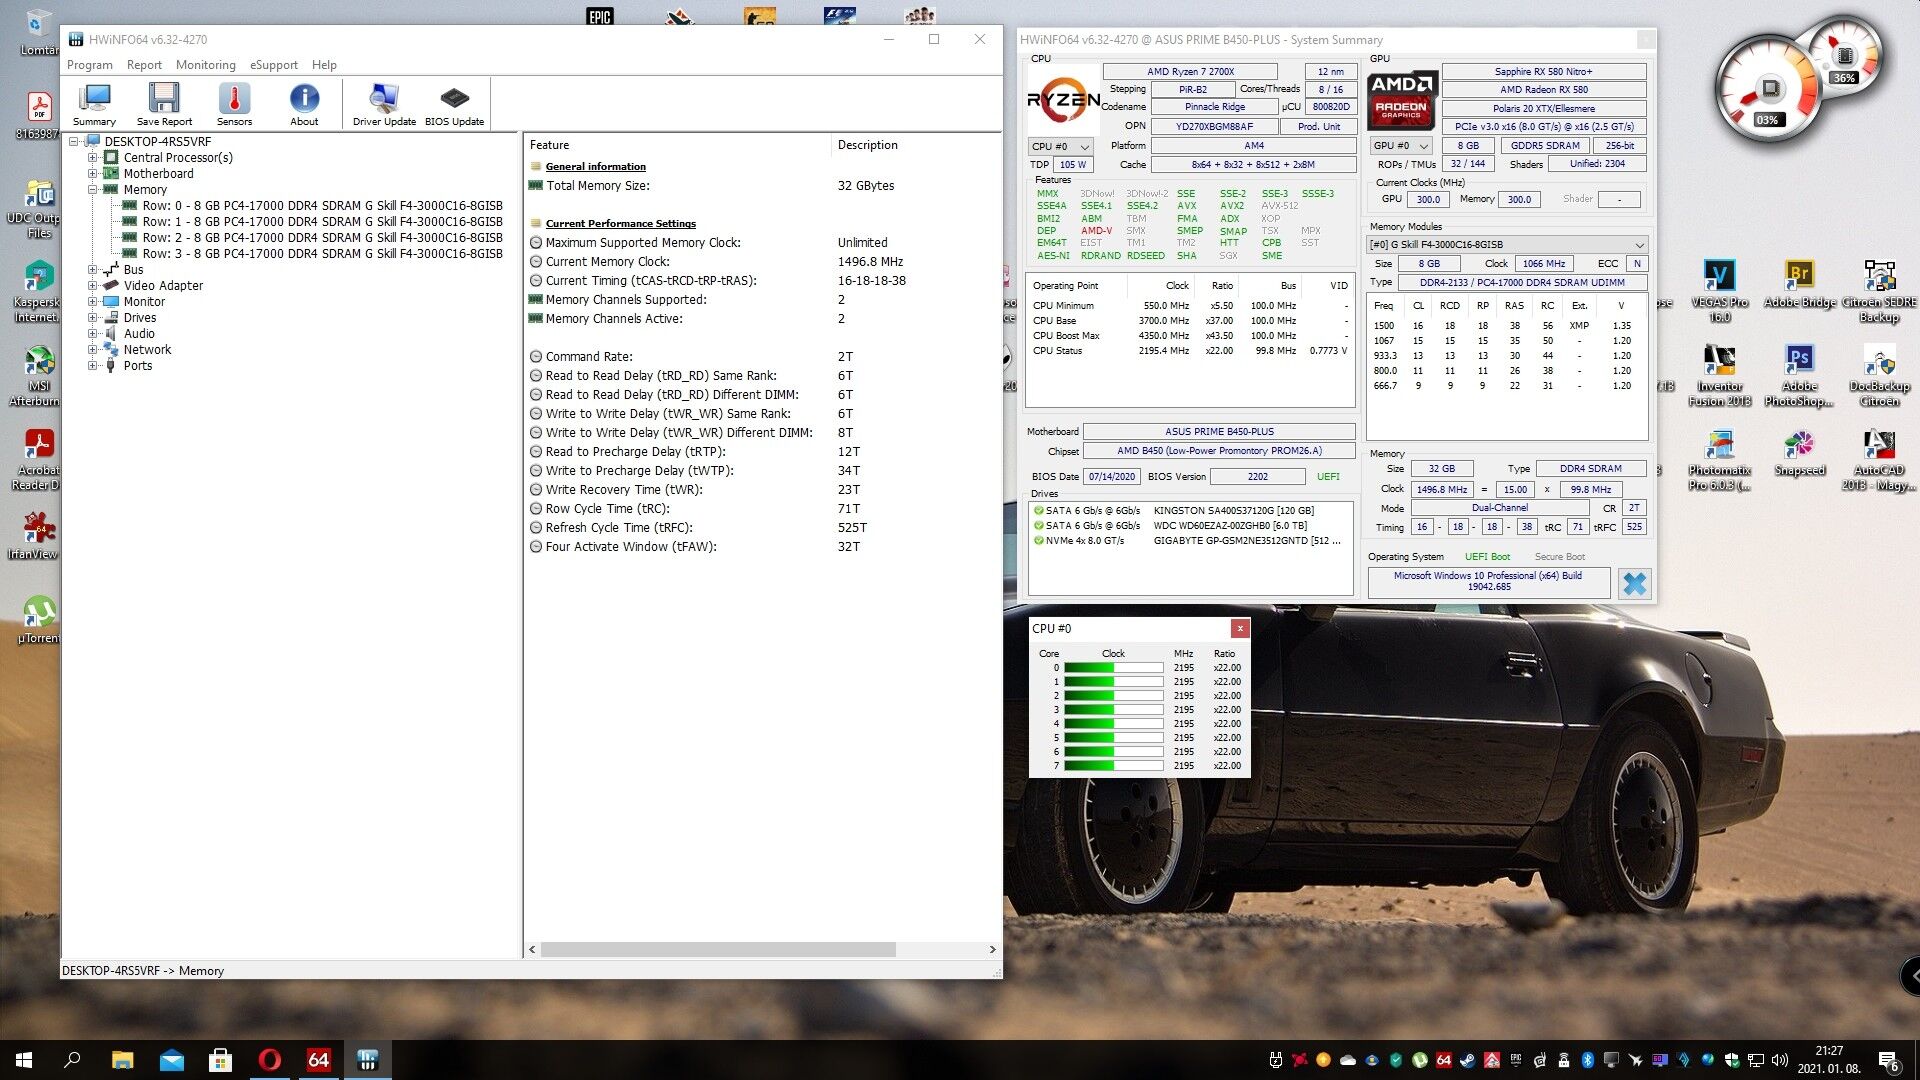Open AutoCAD 2013 desktop shortcut
1920x1080 pixels.
pyautogui.click(x=1879, y=460)
